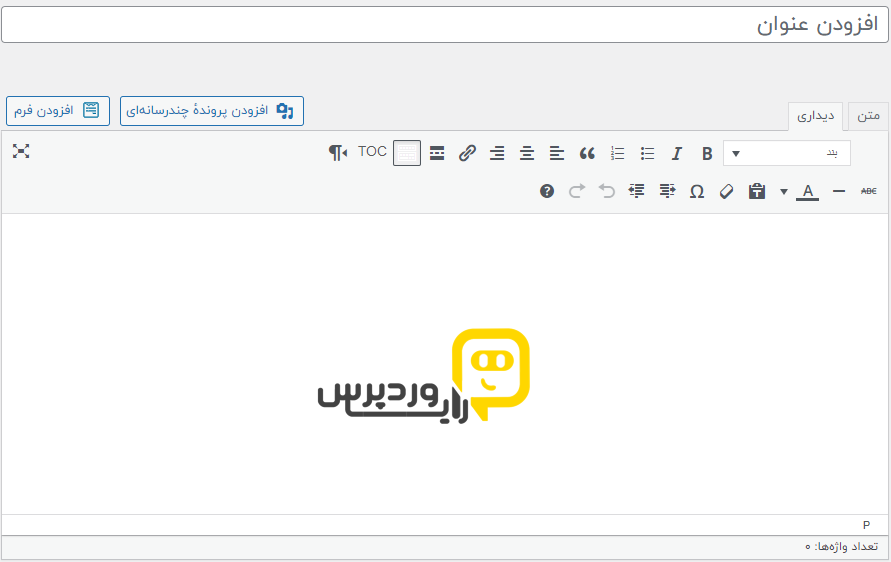Select the logo image in editor
Viewport: 891px width, 562px height.
(423, 376)
